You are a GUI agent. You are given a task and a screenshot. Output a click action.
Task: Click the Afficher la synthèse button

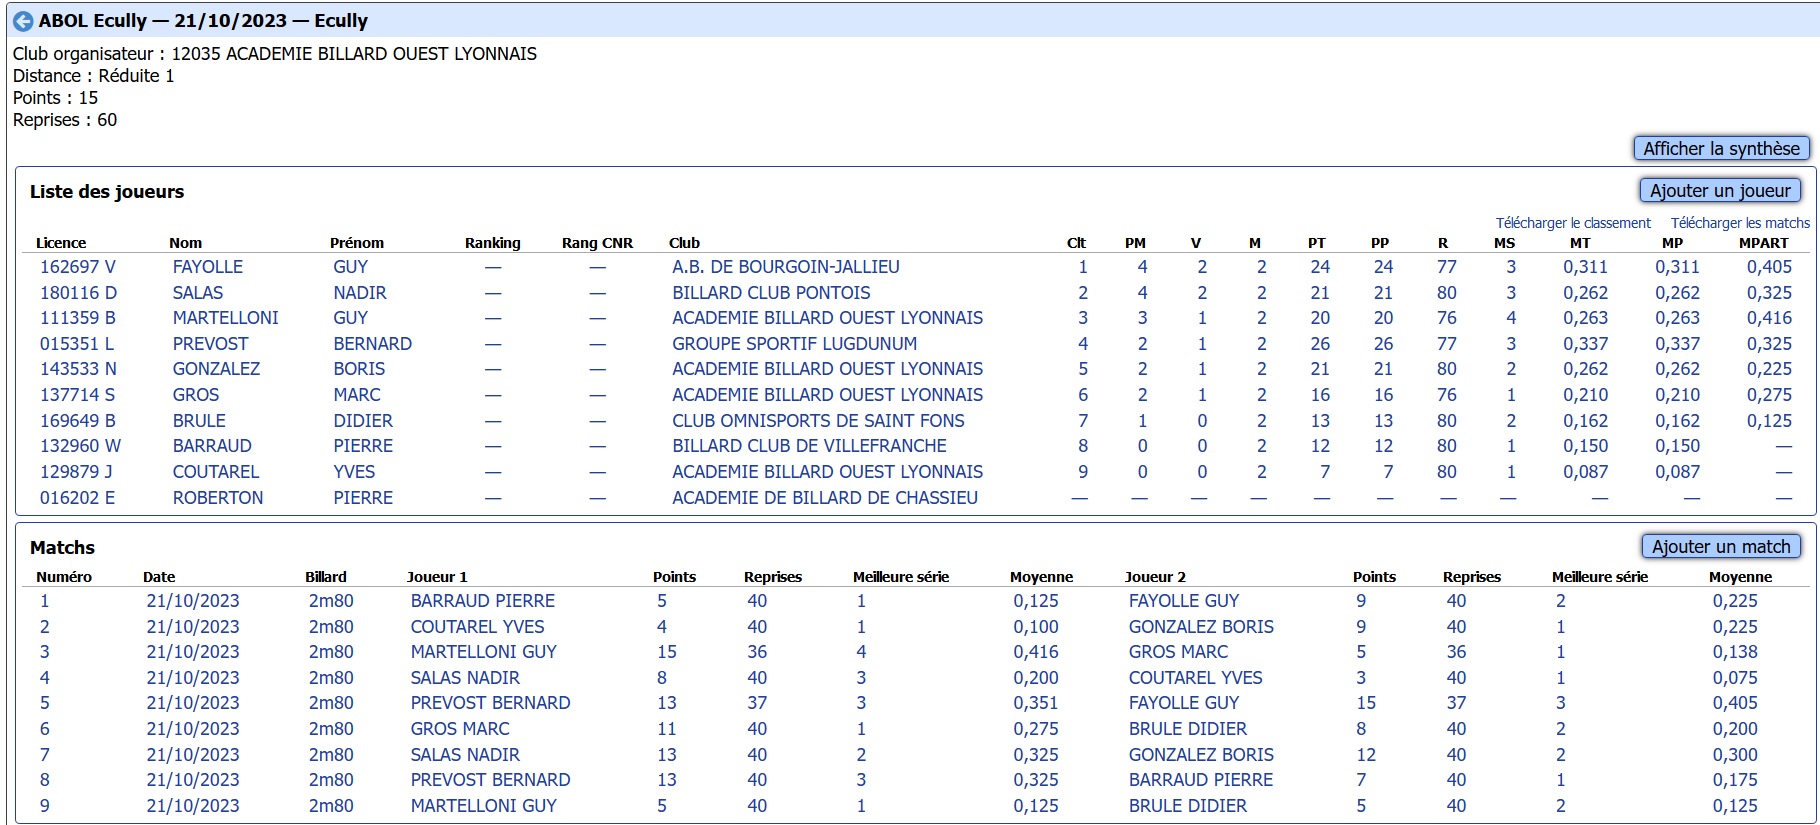click(x=1721, y=148)
